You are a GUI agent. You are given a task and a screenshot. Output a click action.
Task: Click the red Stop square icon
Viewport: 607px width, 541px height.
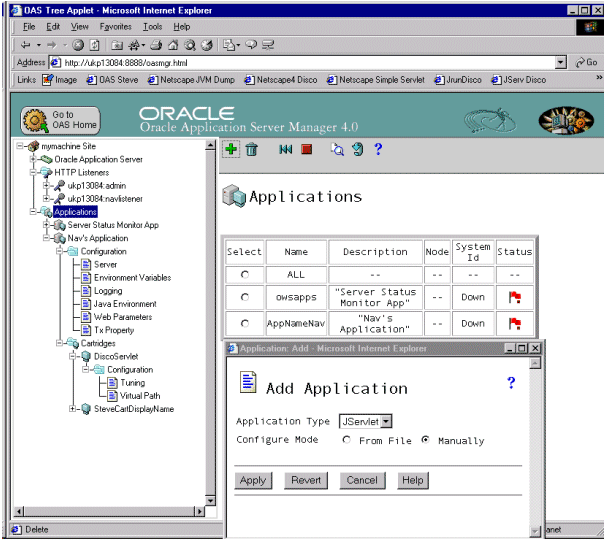(307, 149)
